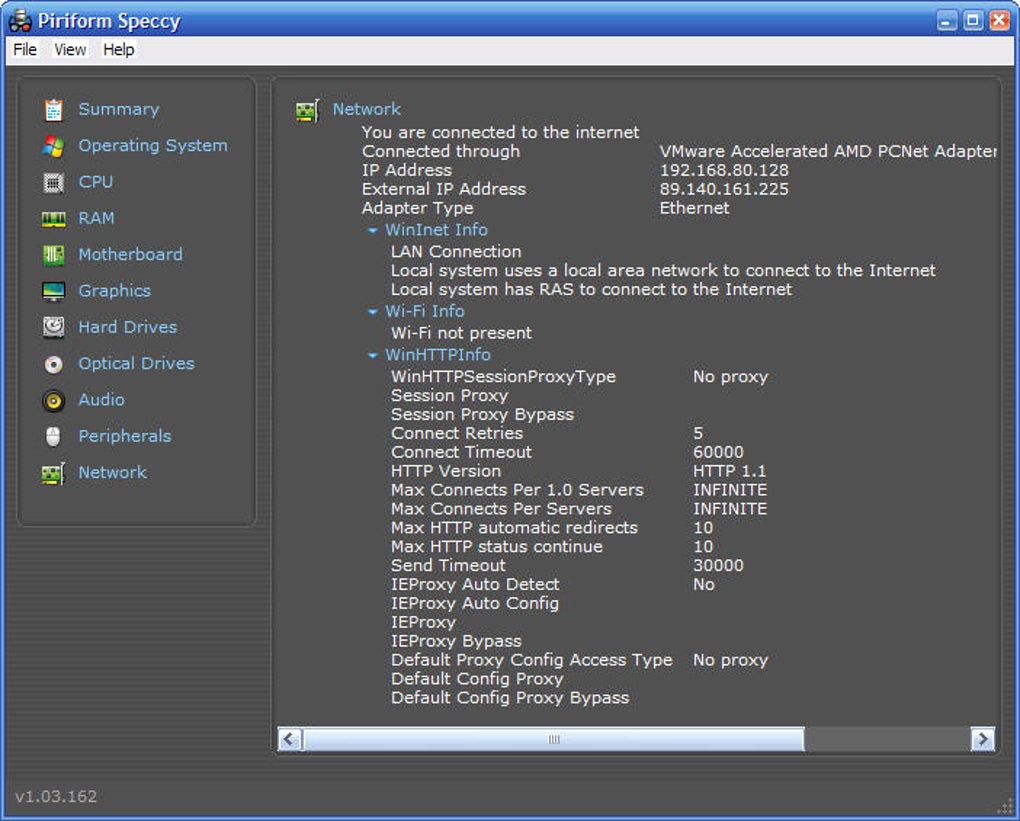This screenshot has width=1020, height=821.
Task: Click the LAN Connection row
Action: click(x=455, y=252)
